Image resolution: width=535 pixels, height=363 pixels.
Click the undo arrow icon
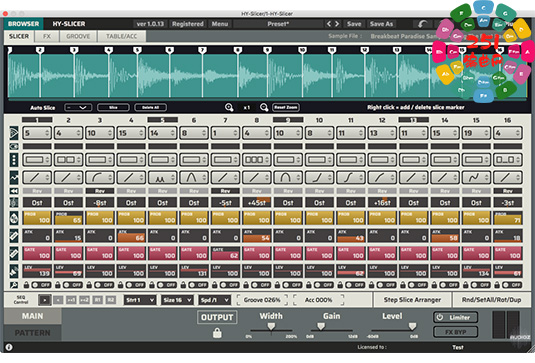pyautogui.click(x=422, y=24)
